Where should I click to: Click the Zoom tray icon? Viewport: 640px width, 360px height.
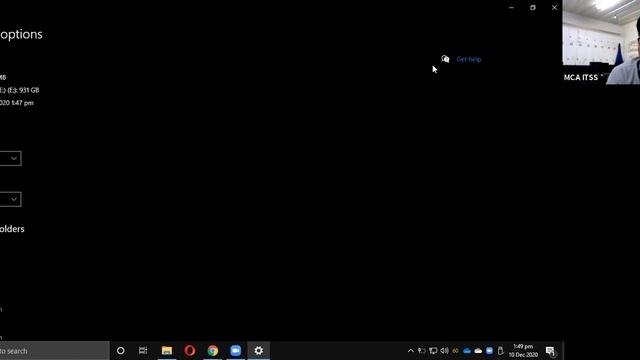[489, 351]
